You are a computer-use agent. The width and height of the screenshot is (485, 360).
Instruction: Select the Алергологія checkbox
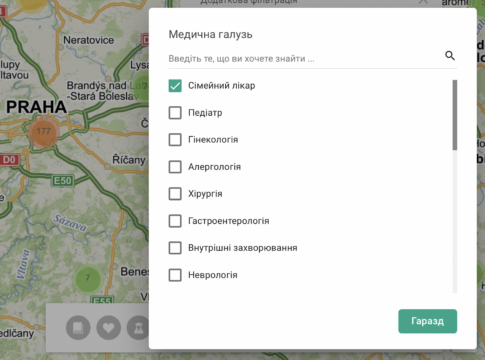(x=175, y=167)
